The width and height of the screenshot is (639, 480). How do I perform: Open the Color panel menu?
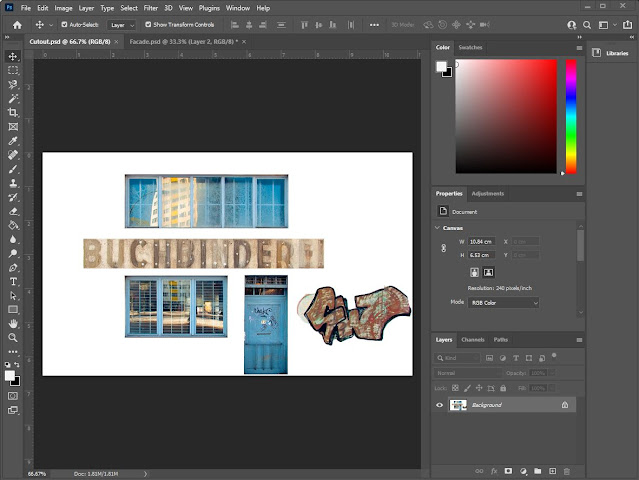(x=579, y=48)
